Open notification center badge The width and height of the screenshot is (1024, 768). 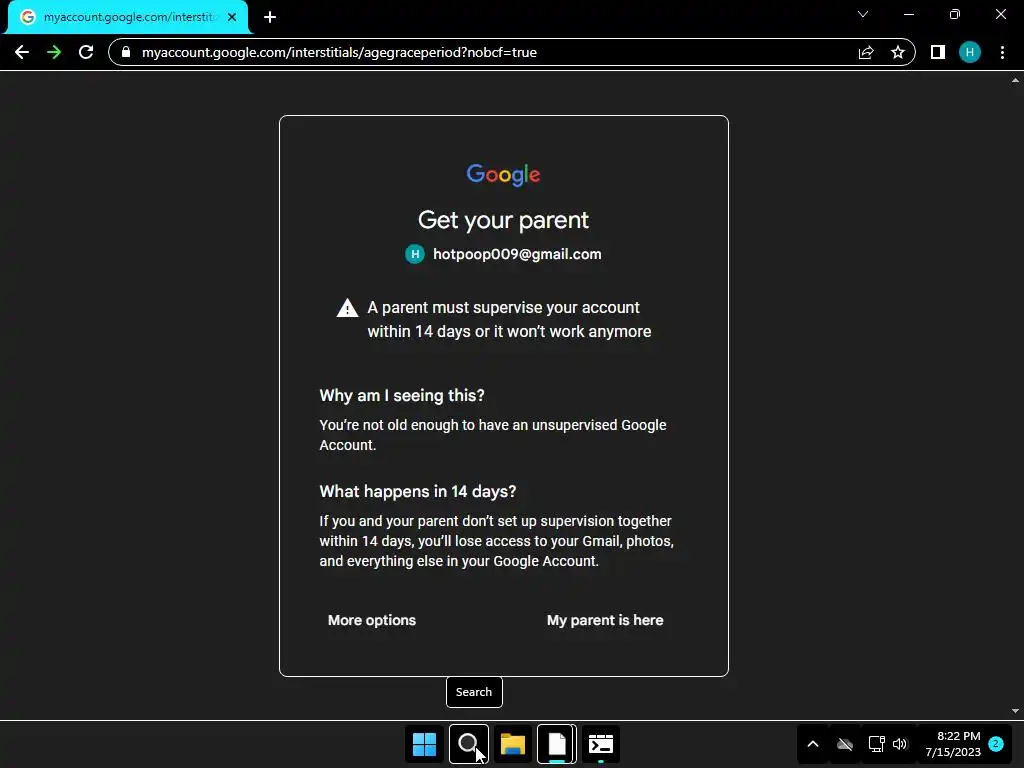point(996,744)
